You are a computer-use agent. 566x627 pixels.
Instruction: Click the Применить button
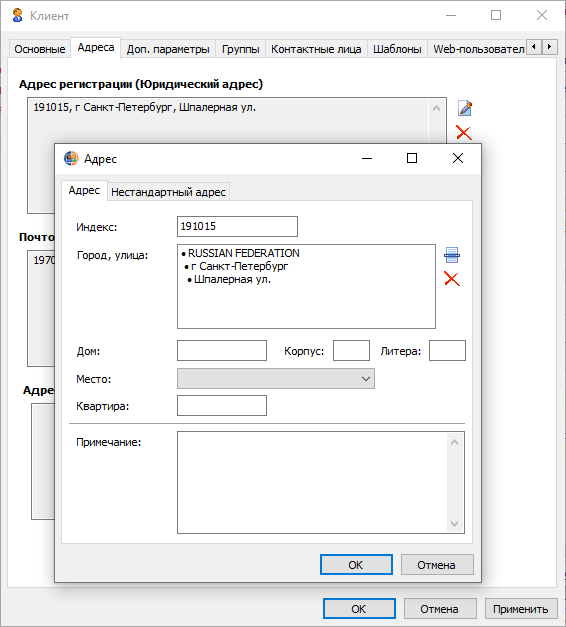point(521,609)
